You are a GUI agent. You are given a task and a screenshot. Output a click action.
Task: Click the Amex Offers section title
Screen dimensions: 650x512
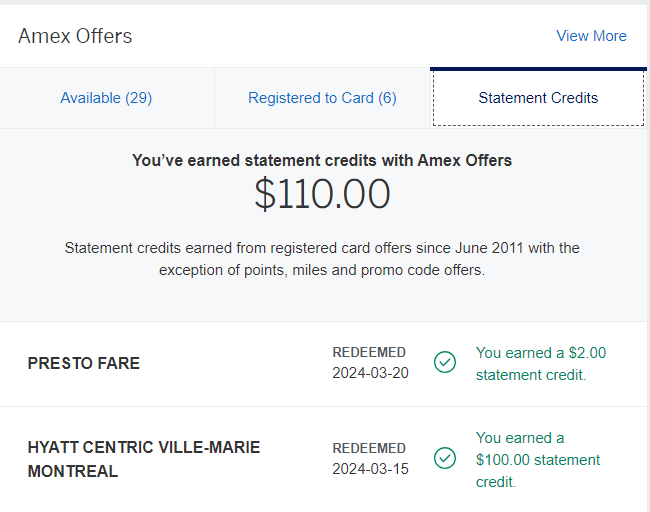(x=75, y=36)
